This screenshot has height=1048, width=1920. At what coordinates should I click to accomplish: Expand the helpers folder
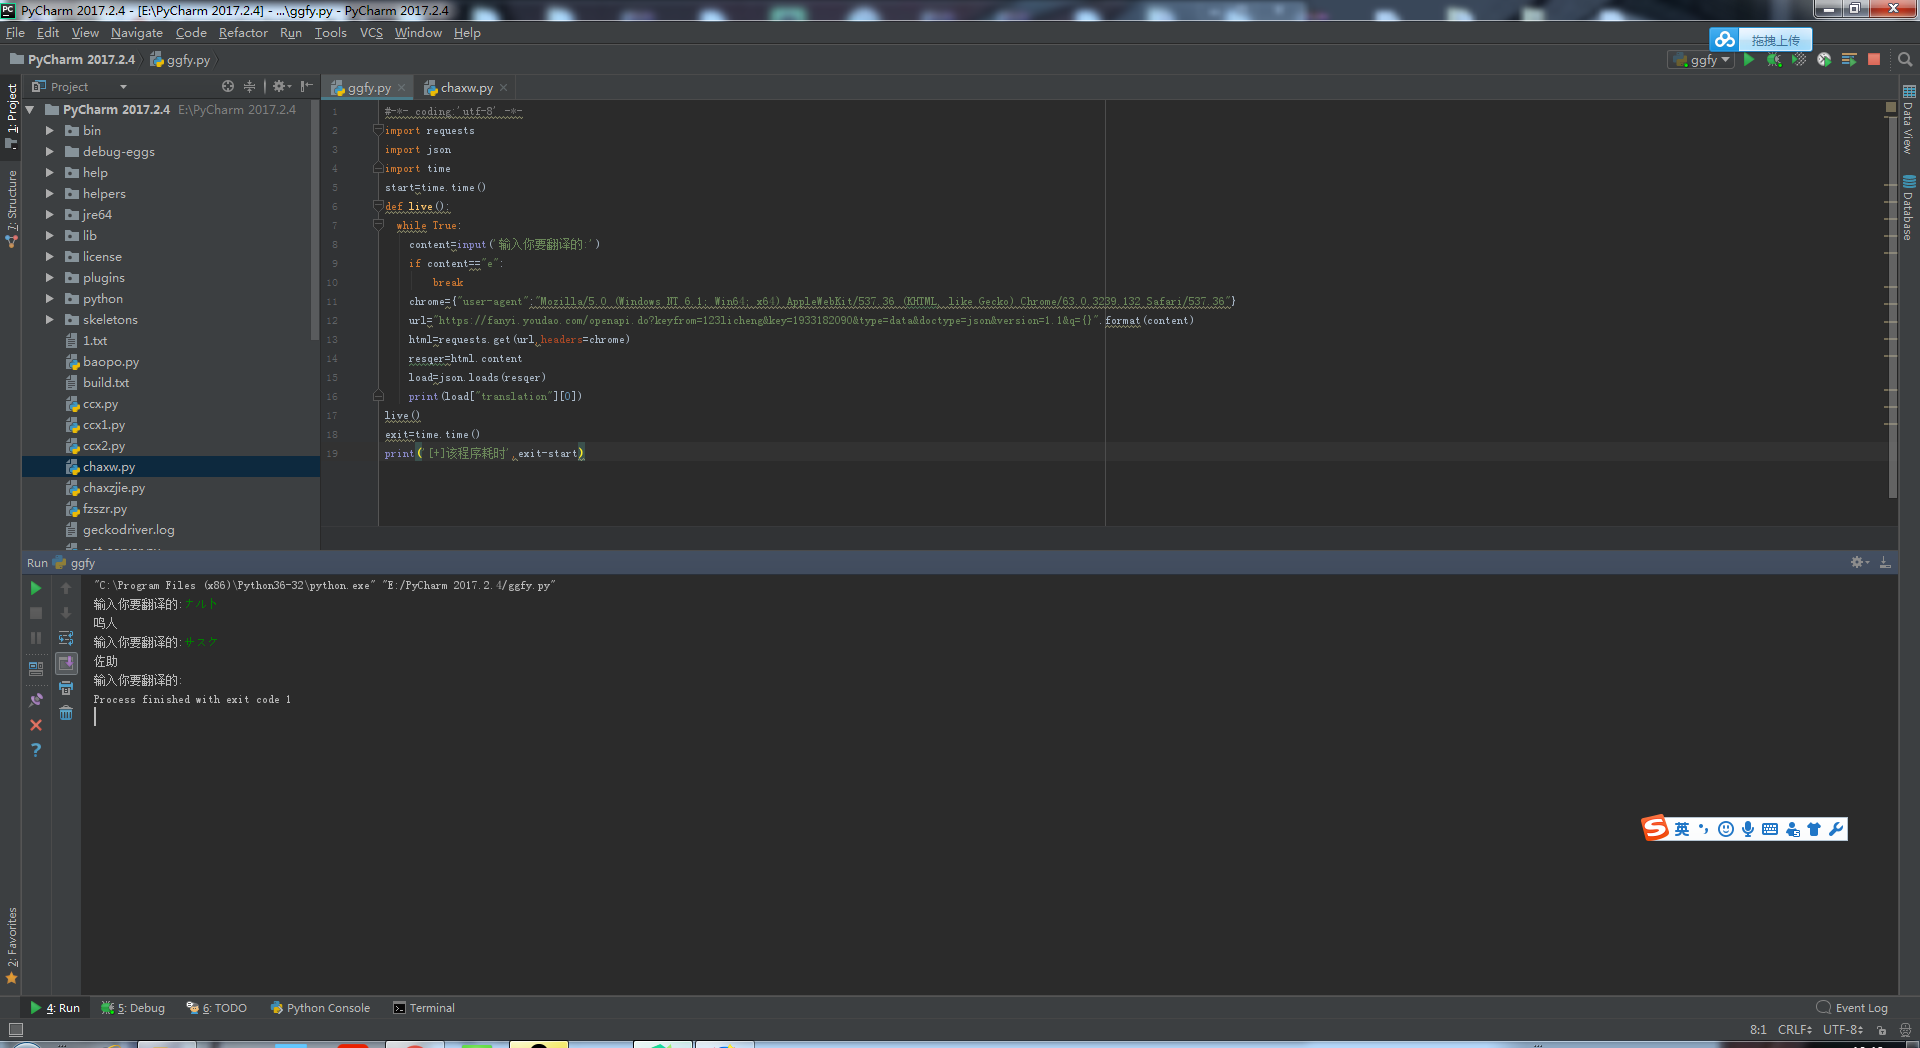(49, 194)
